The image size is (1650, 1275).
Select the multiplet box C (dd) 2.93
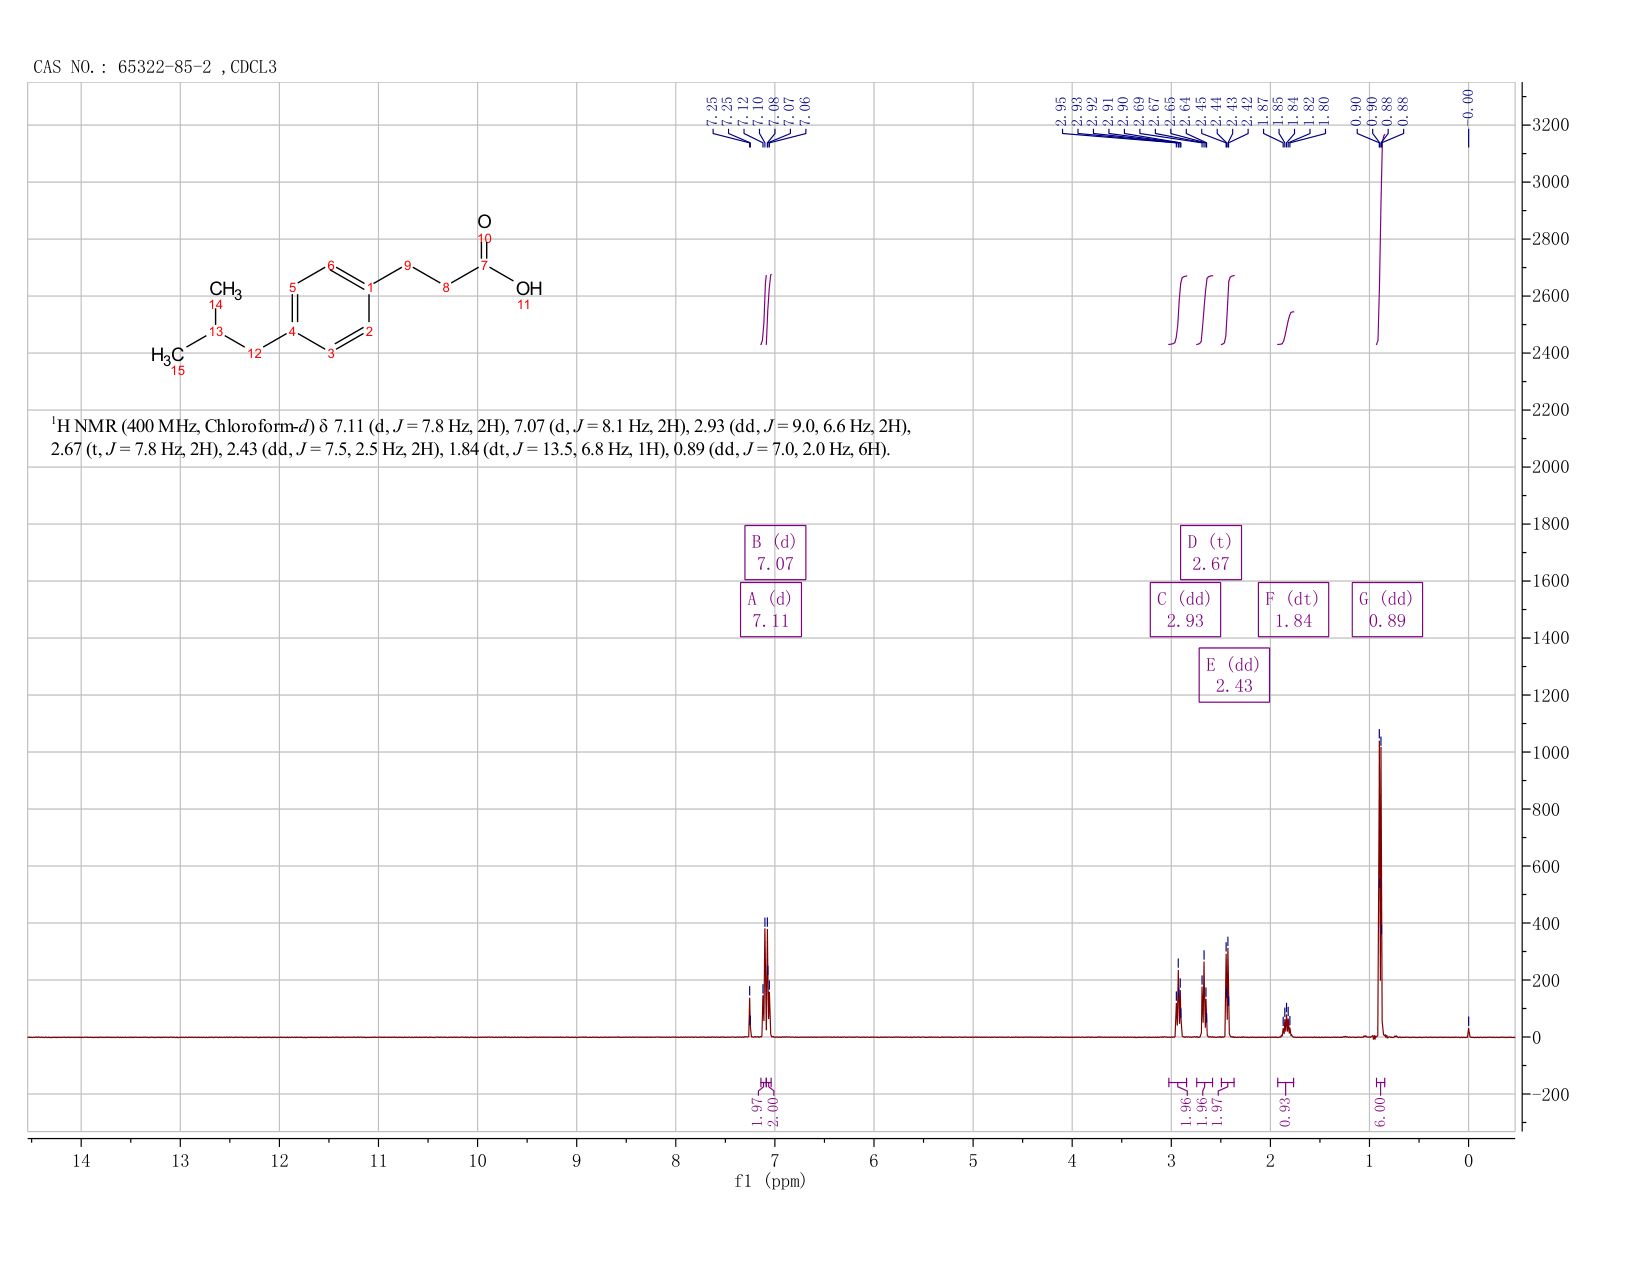point(1185,609)
